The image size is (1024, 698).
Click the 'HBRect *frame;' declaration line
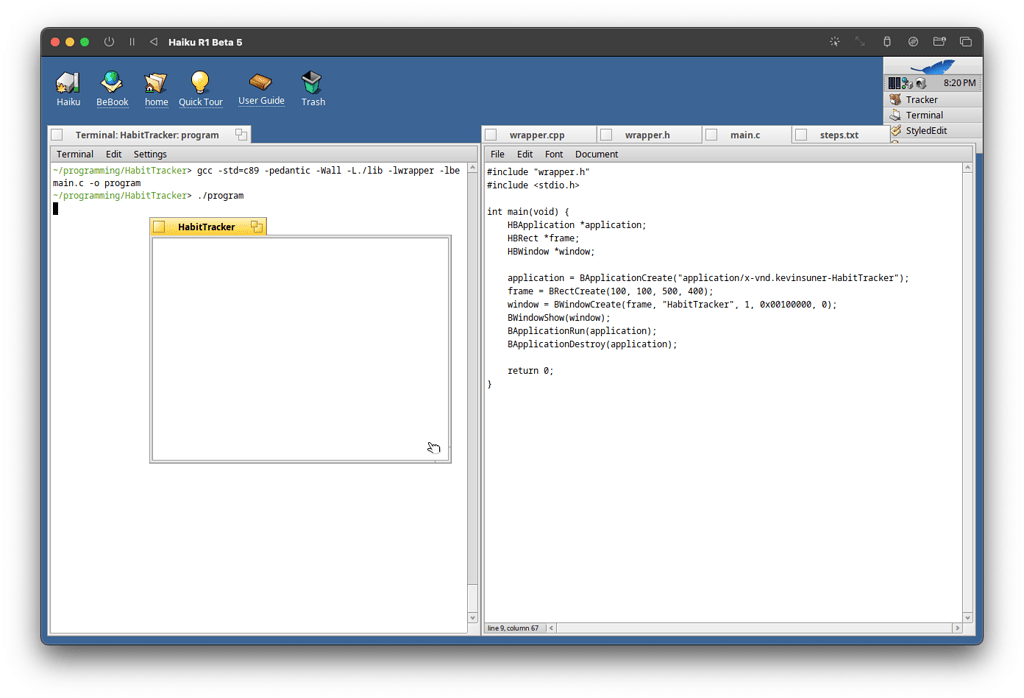pyautogui.click(x=543, y=238)
